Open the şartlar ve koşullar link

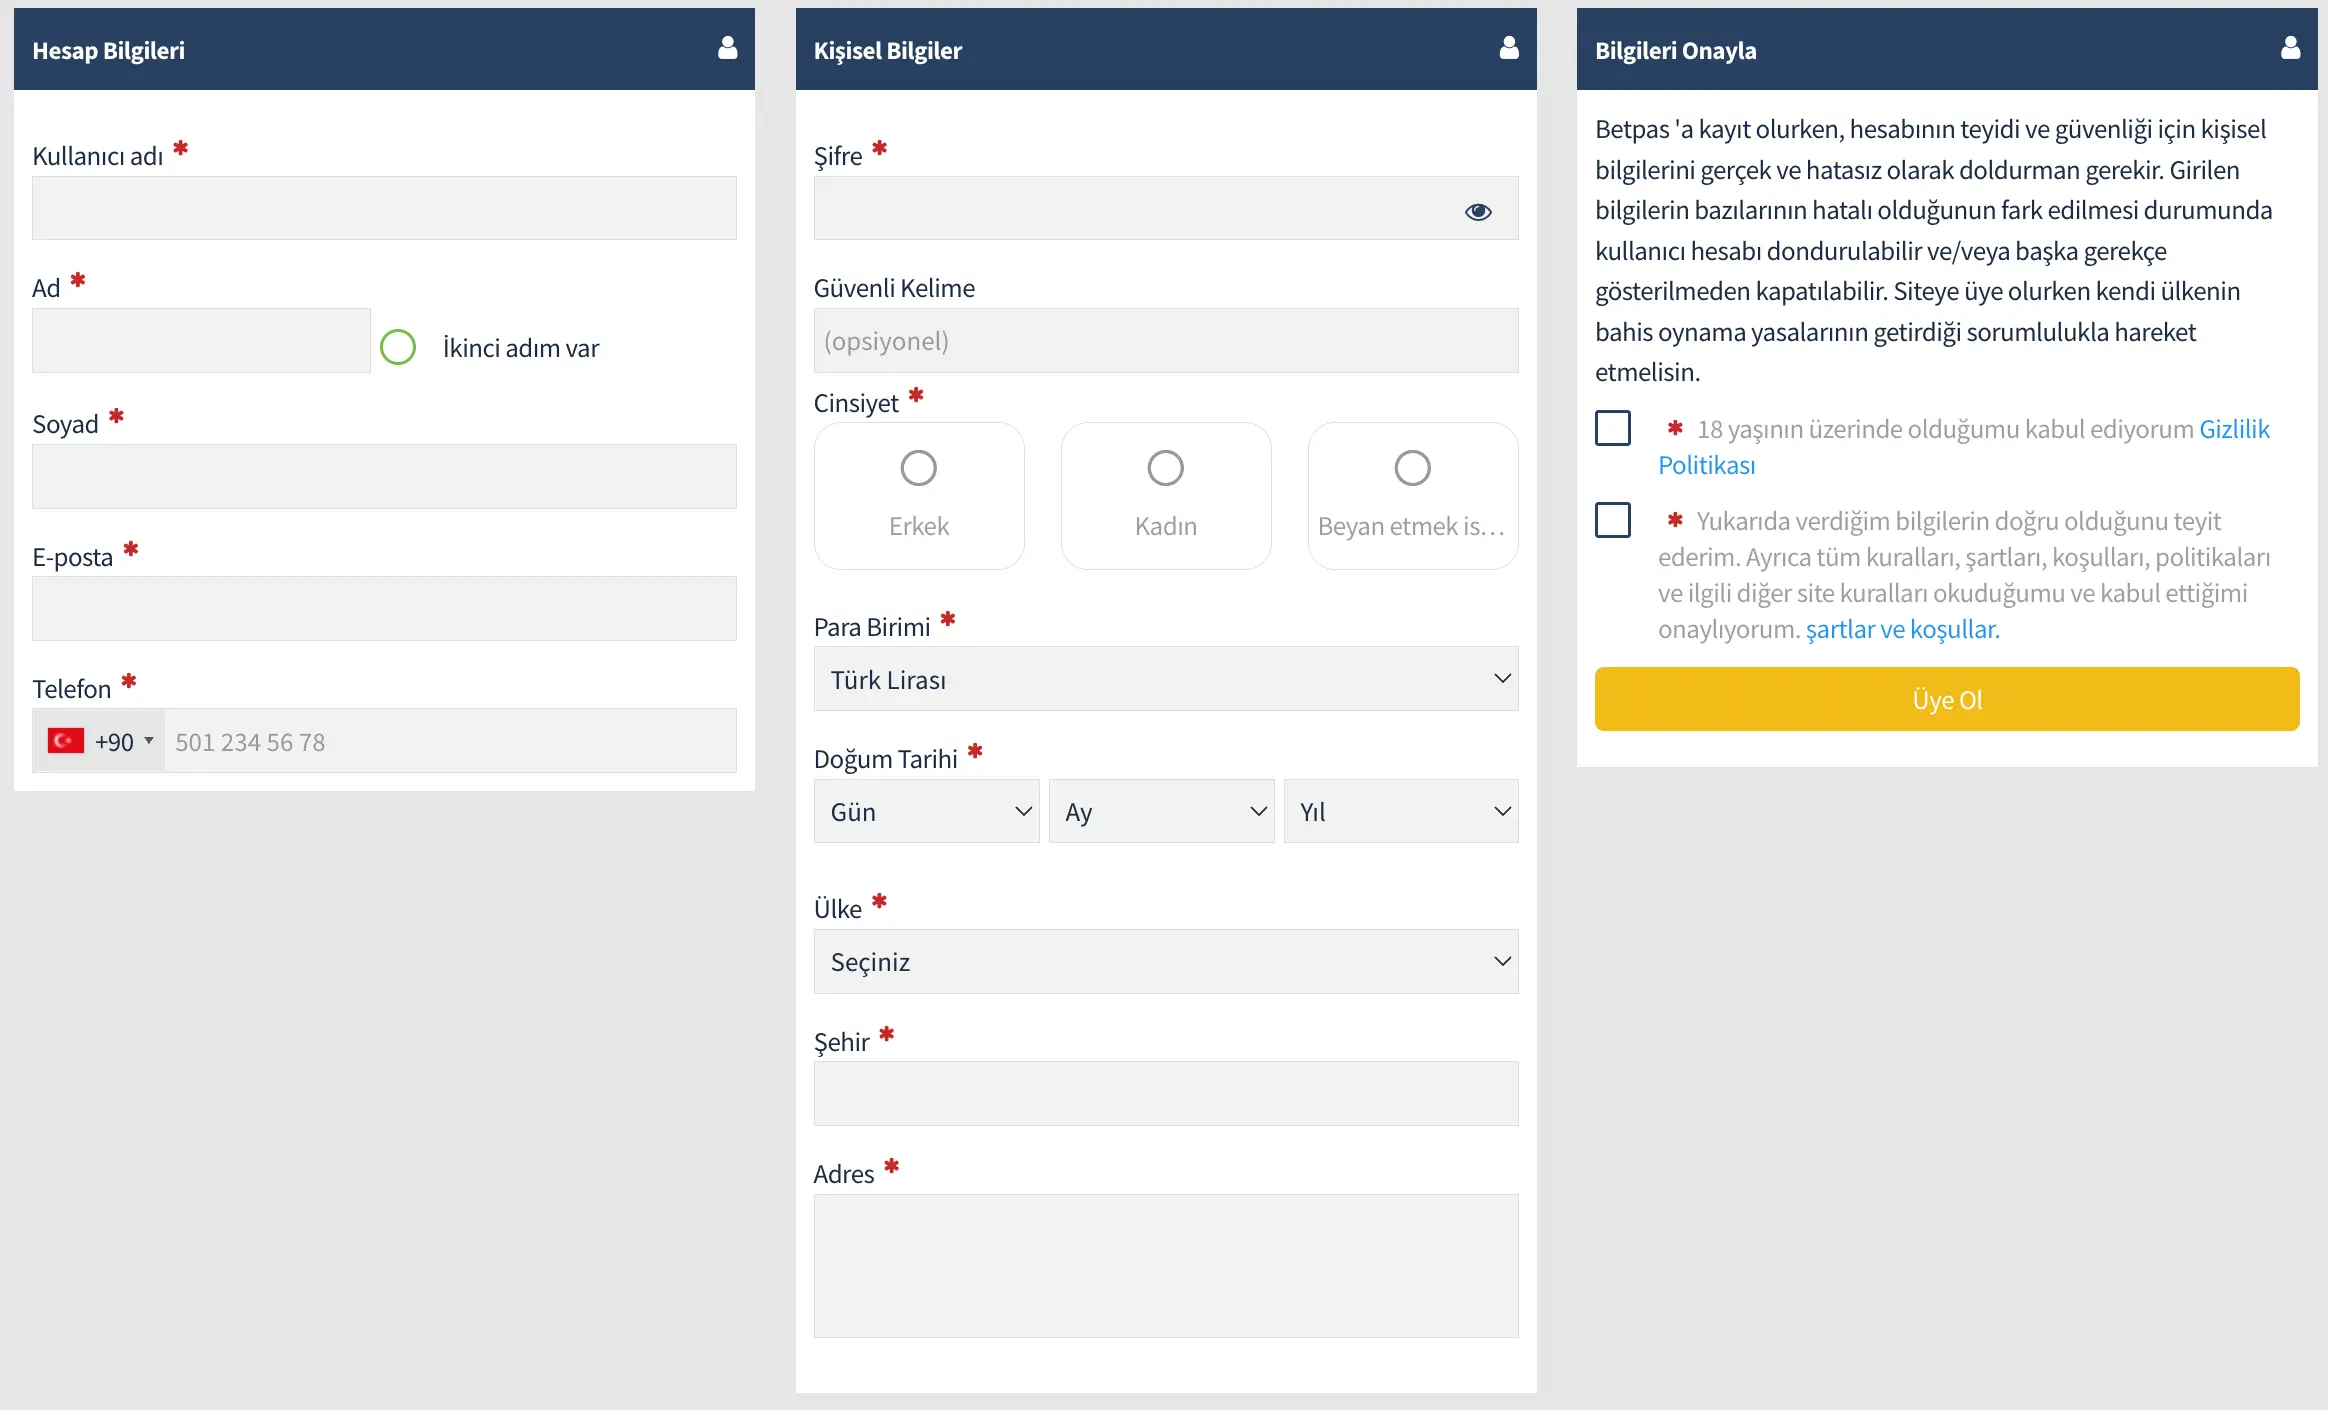click(1902, 629)
